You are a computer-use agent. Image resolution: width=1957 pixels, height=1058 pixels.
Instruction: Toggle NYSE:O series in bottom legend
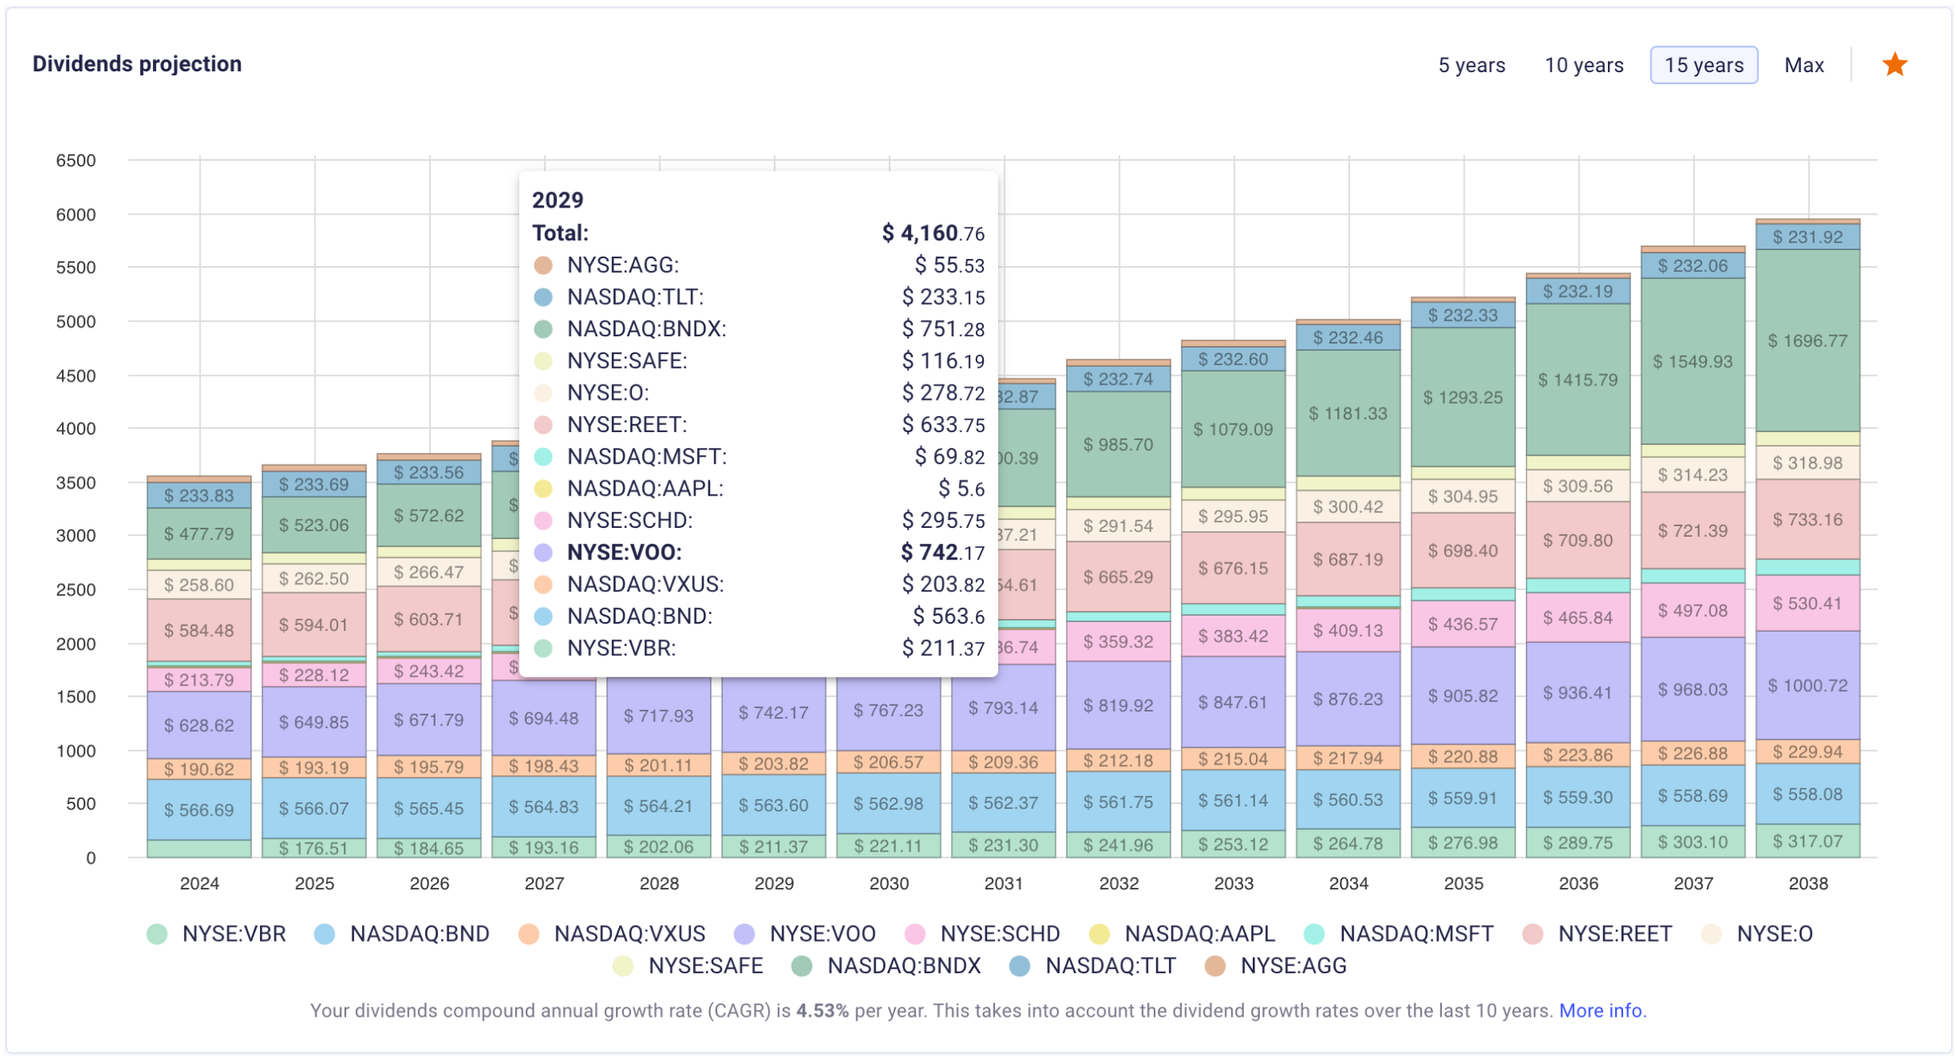(1757, 934)
